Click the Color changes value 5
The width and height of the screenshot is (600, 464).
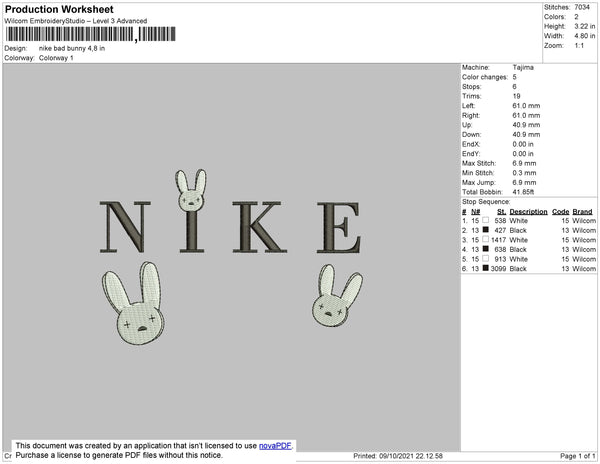point(515,77)
